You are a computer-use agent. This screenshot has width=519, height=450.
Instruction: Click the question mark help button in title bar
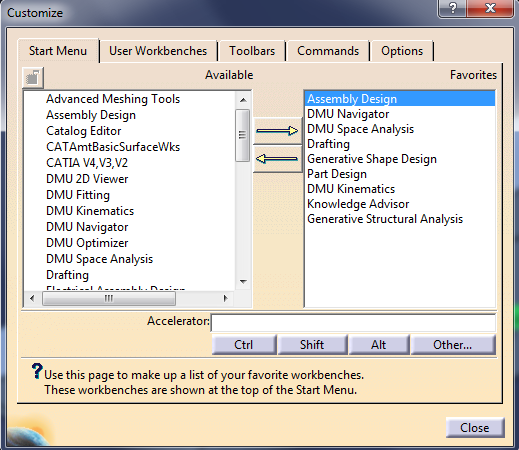tap(453, 7)
